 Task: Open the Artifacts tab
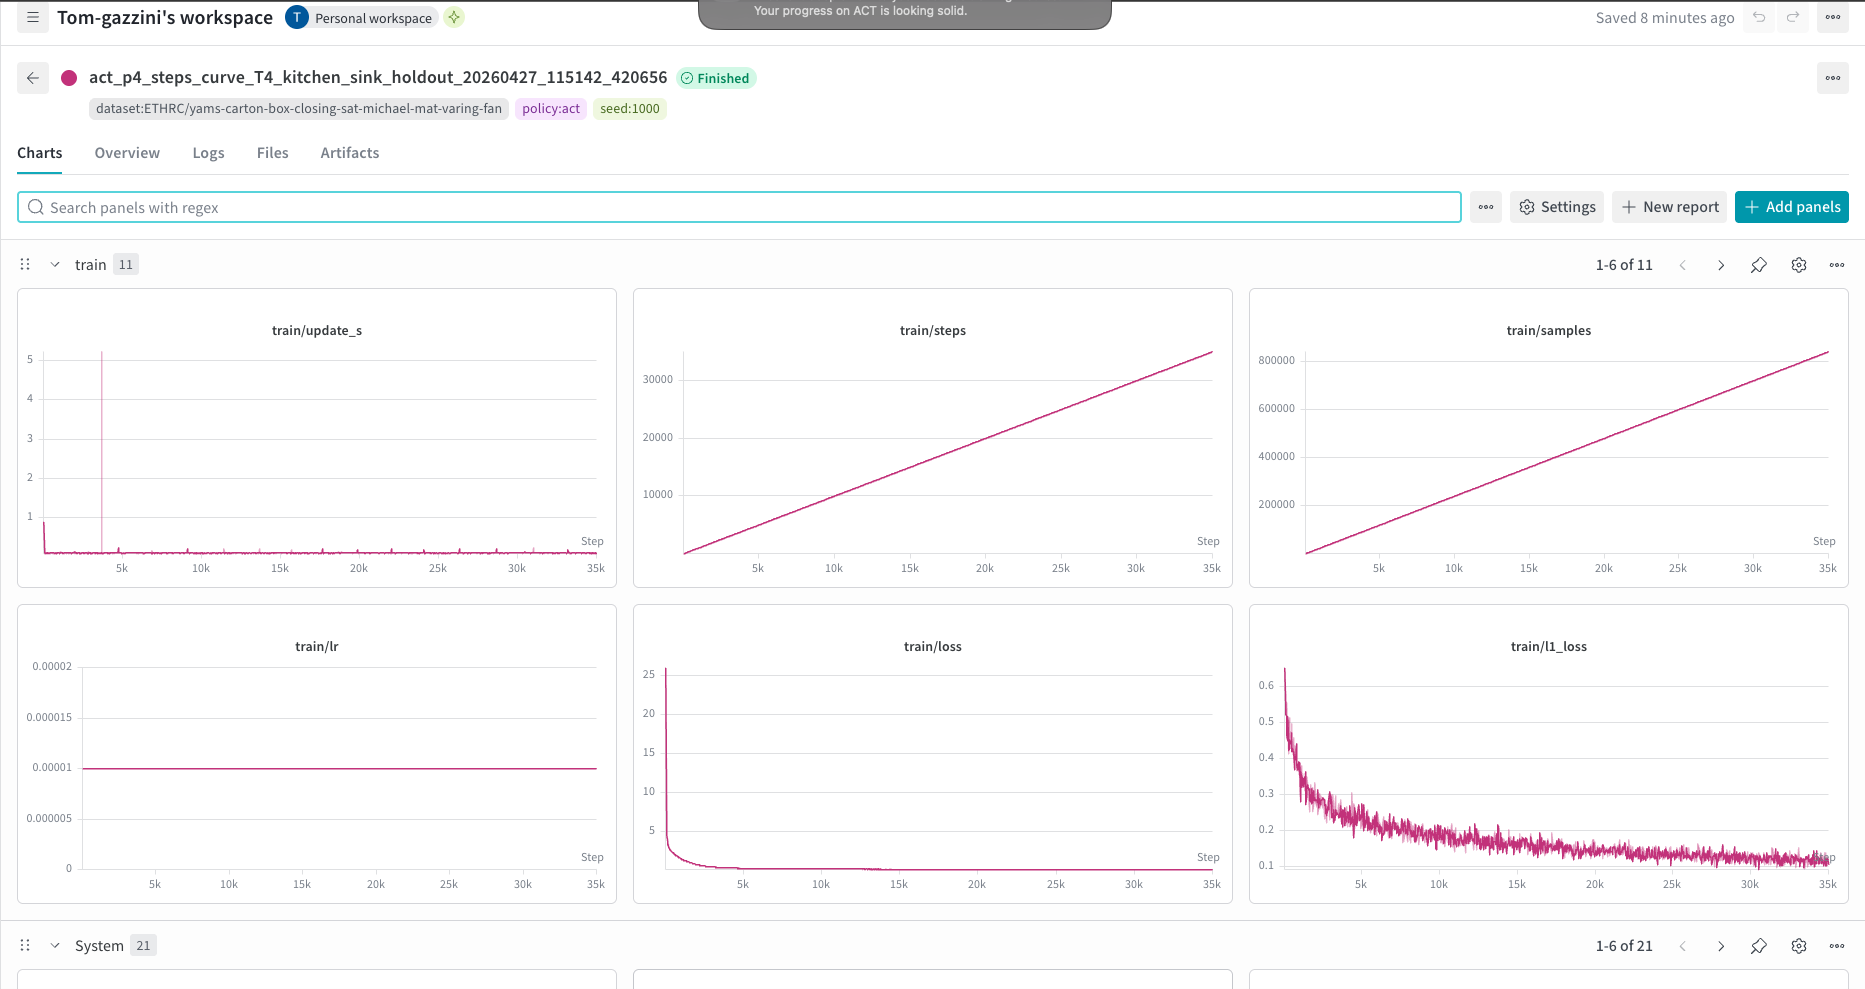(350, 153)
